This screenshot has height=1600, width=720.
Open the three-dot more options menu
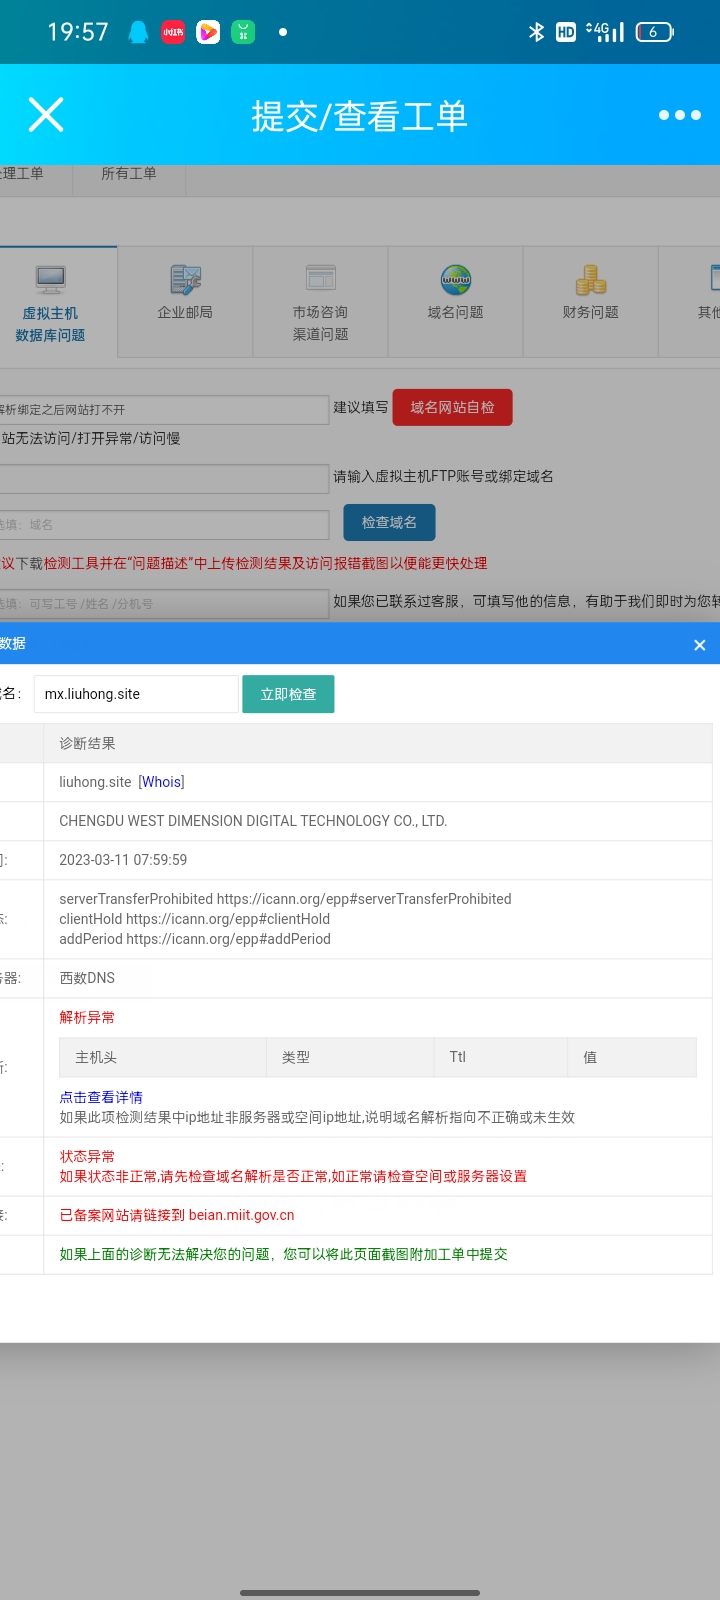coord(679,115)
